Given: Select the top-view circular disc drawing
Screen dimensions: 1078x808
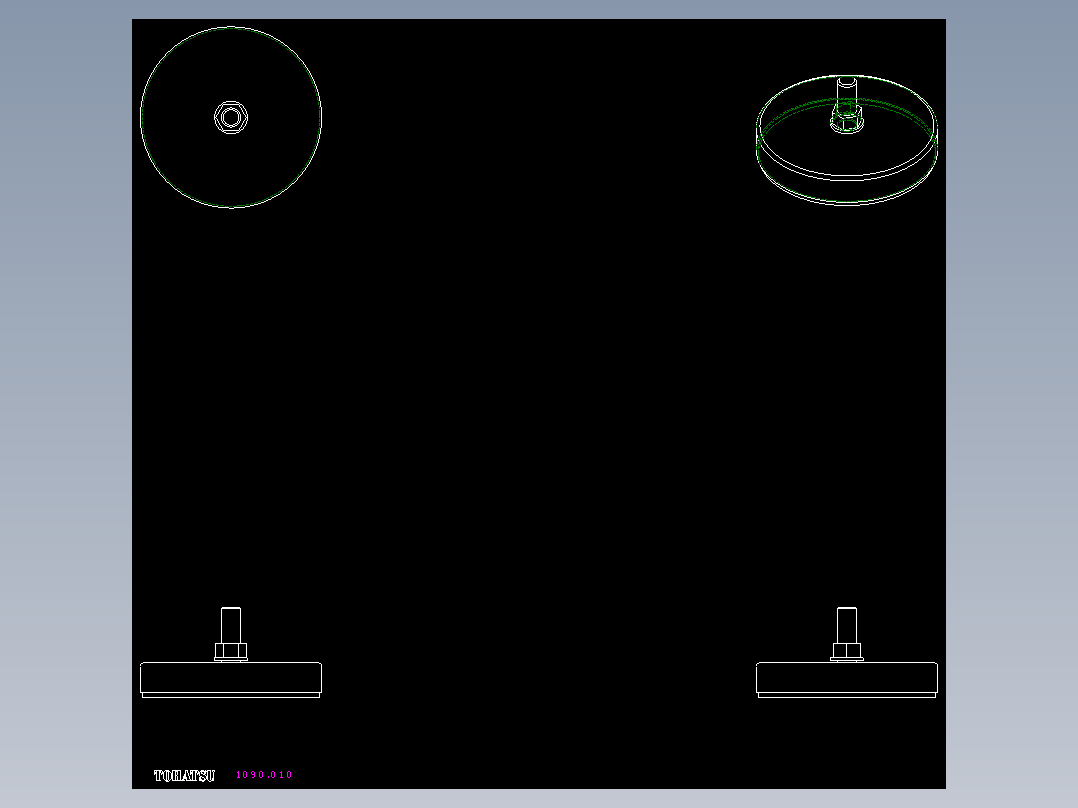Looking at the screenshot, I should click(231, 117).
